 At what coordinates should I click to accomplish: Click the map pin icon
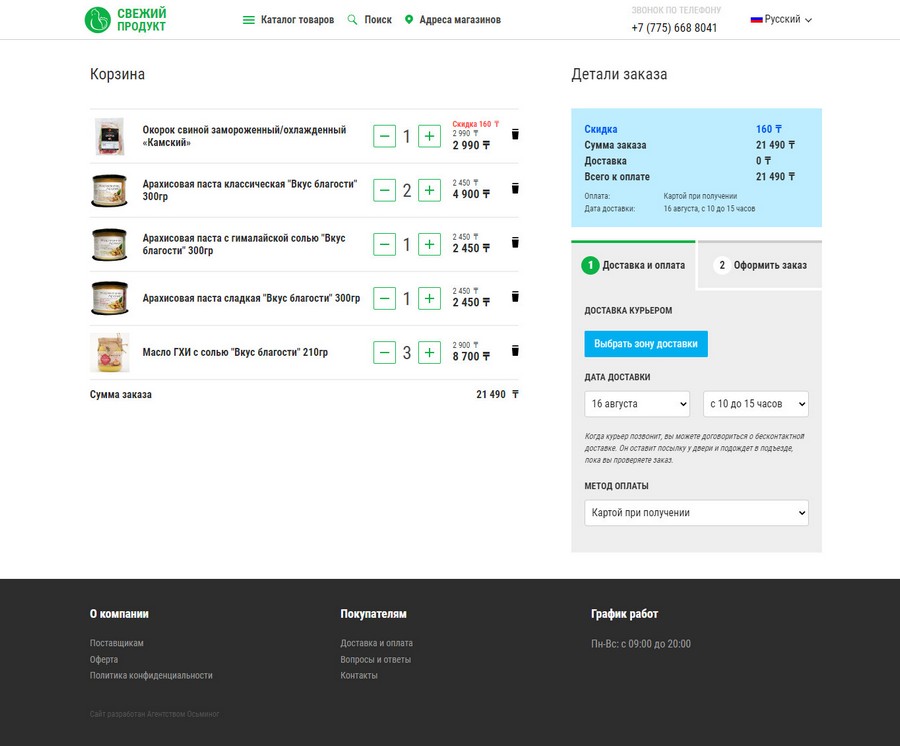[409, 20]
